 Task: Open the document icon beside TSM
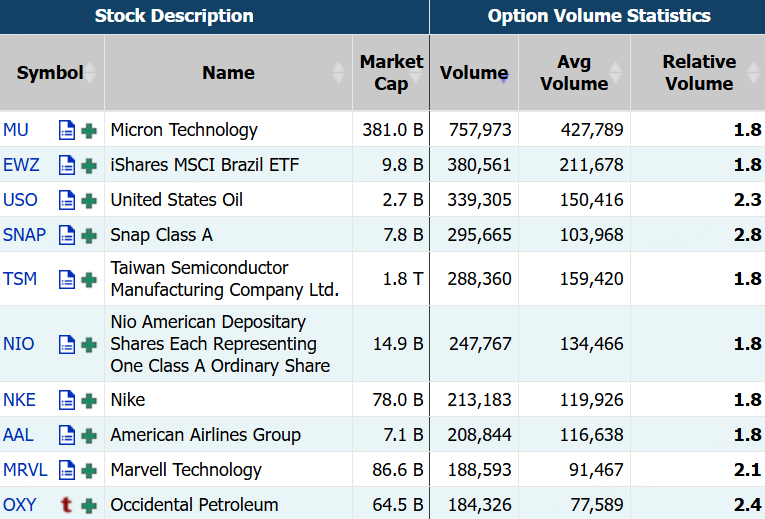click(x=67, y=279)
